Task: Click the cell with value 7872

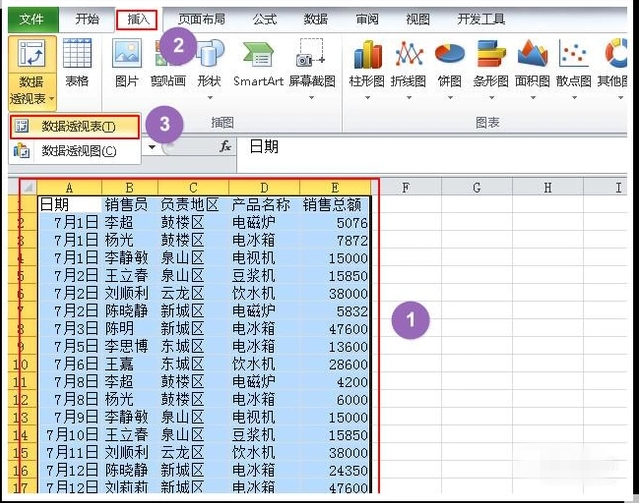Action: tap(335, 240)
